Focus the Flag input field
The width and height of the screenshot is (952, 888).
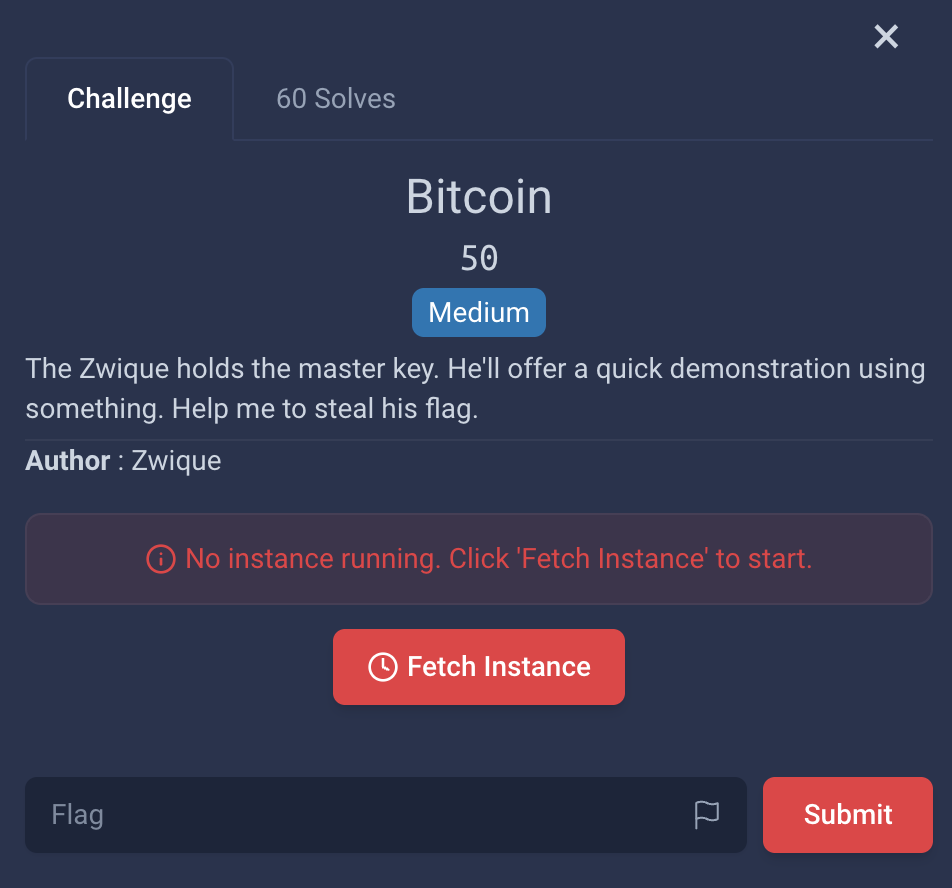point(360,815)
